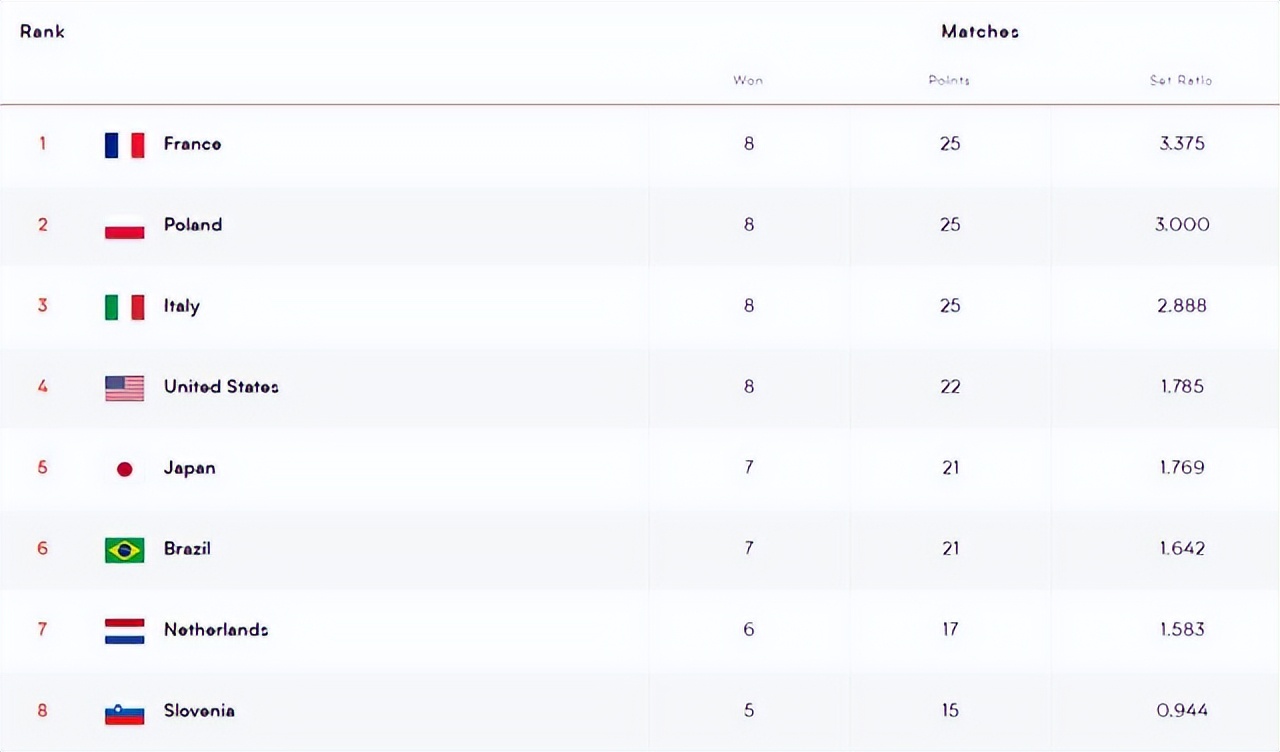Click Brazil's won value 7
1280x752 pixels.
(x=749, y=549)
